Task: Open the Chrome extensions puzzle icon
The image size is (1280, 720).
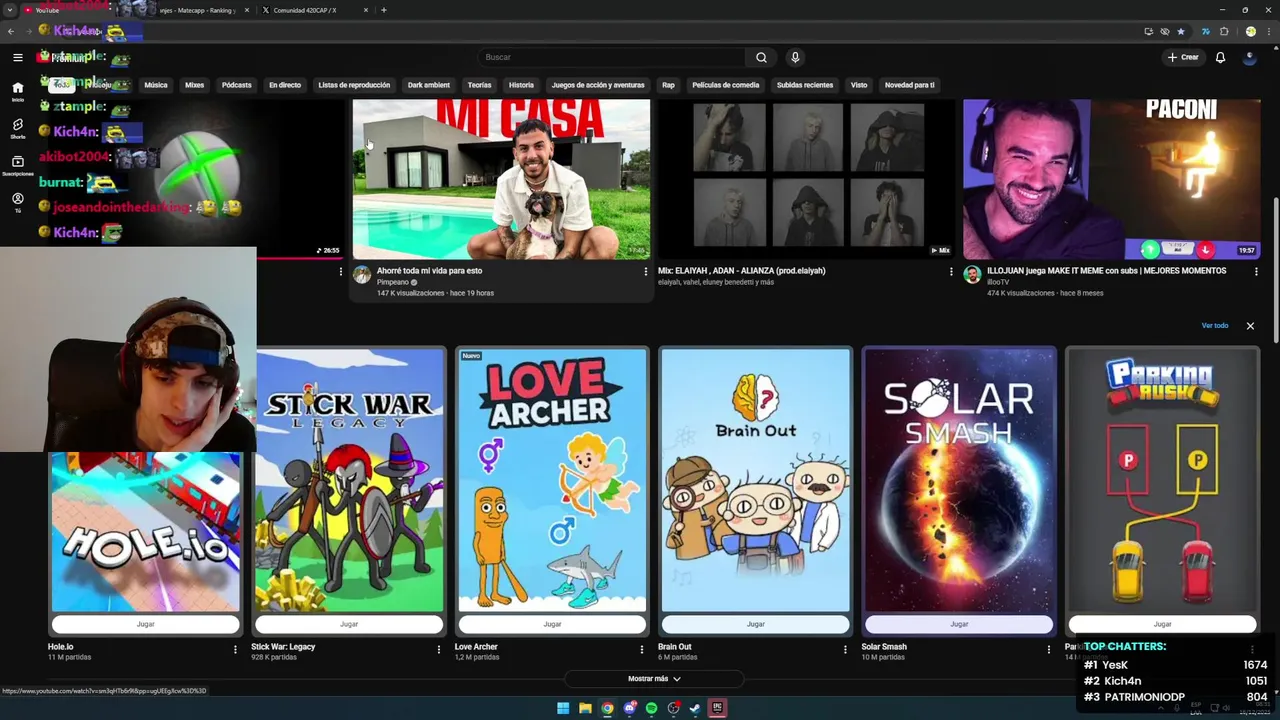Action: [1224, 31]
